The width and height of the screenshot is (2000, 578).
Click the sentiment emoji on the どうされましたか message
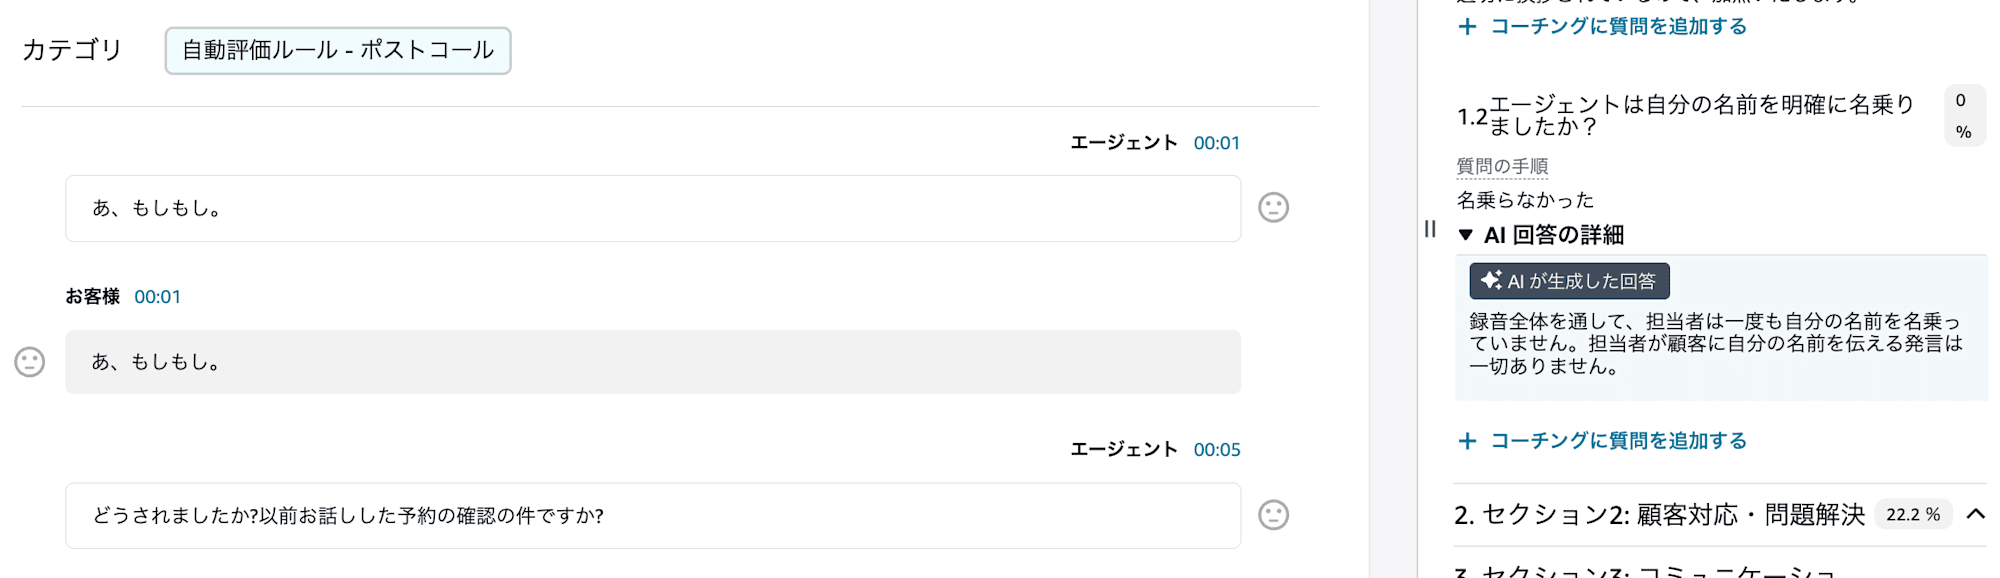[x=1272, y=515]
